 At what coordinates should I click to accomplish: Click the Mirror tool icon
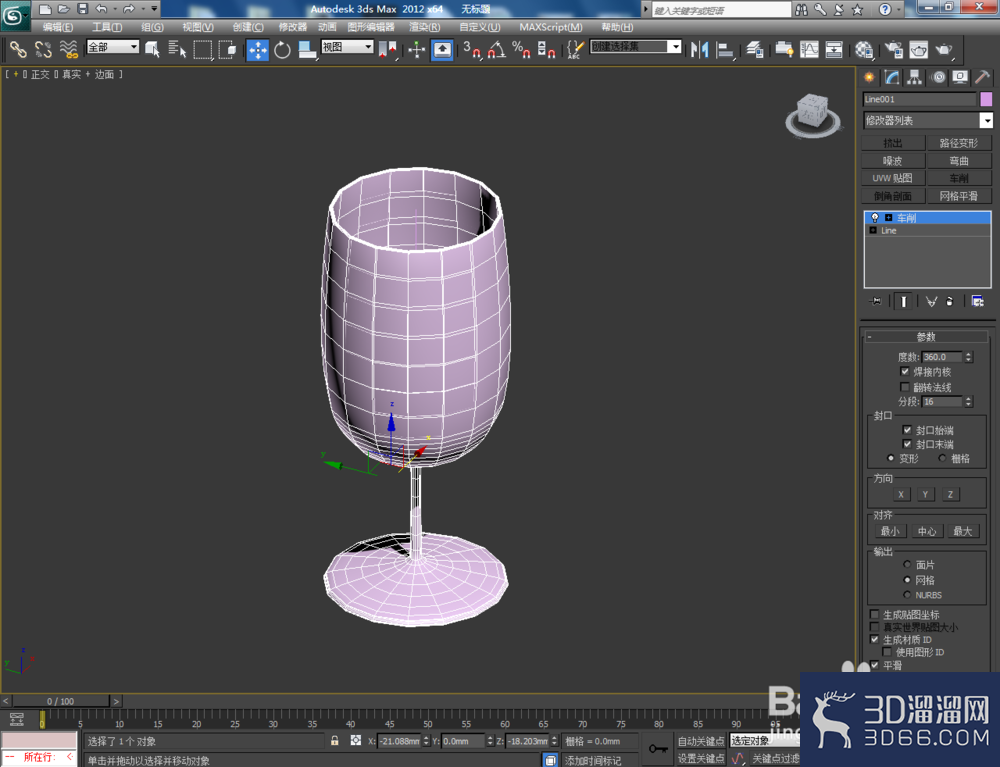(x=700, y=50)
